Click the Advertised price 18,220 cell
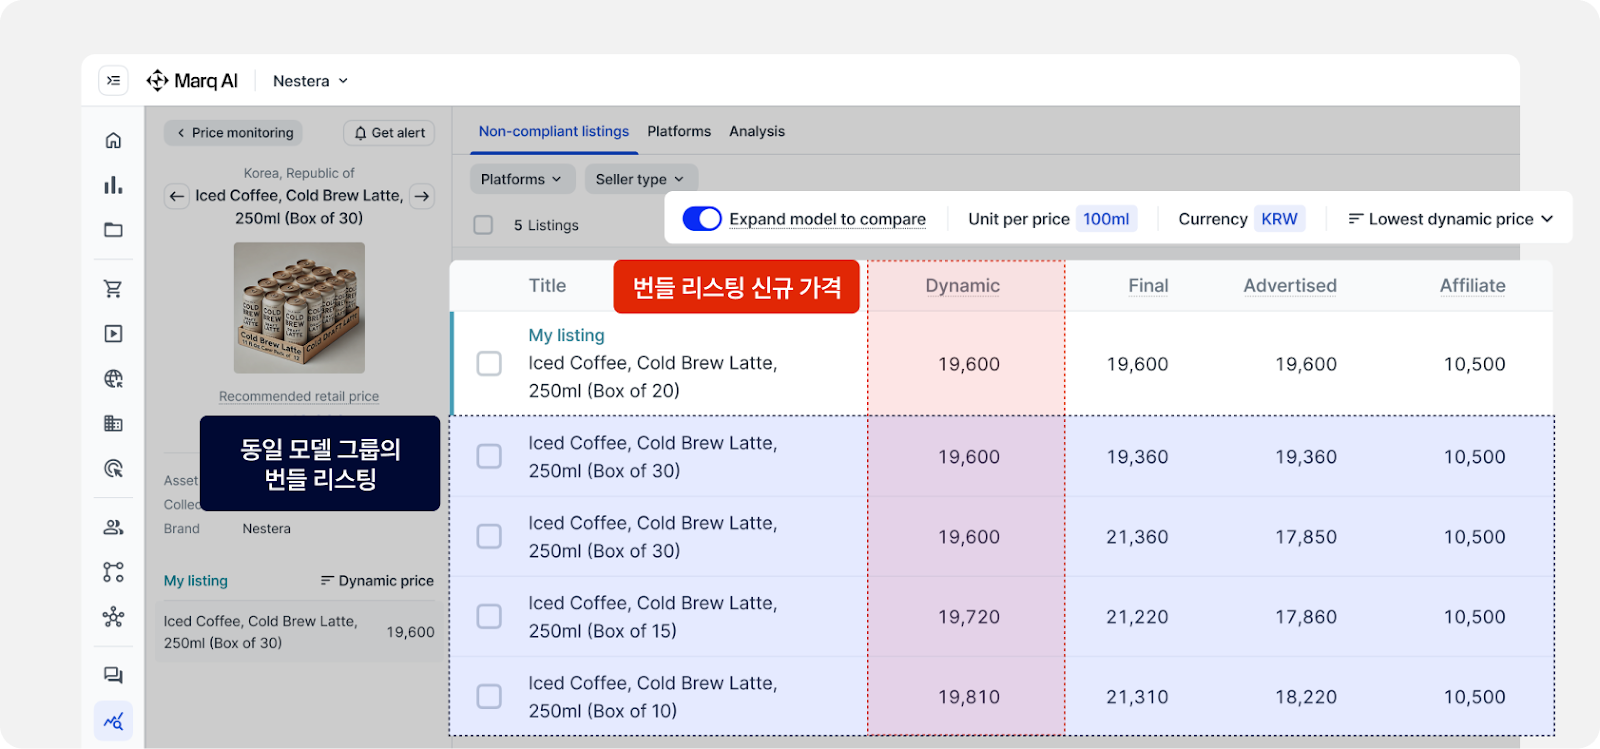Viewport: 1600px width, 749px height. pos(1306,697)
